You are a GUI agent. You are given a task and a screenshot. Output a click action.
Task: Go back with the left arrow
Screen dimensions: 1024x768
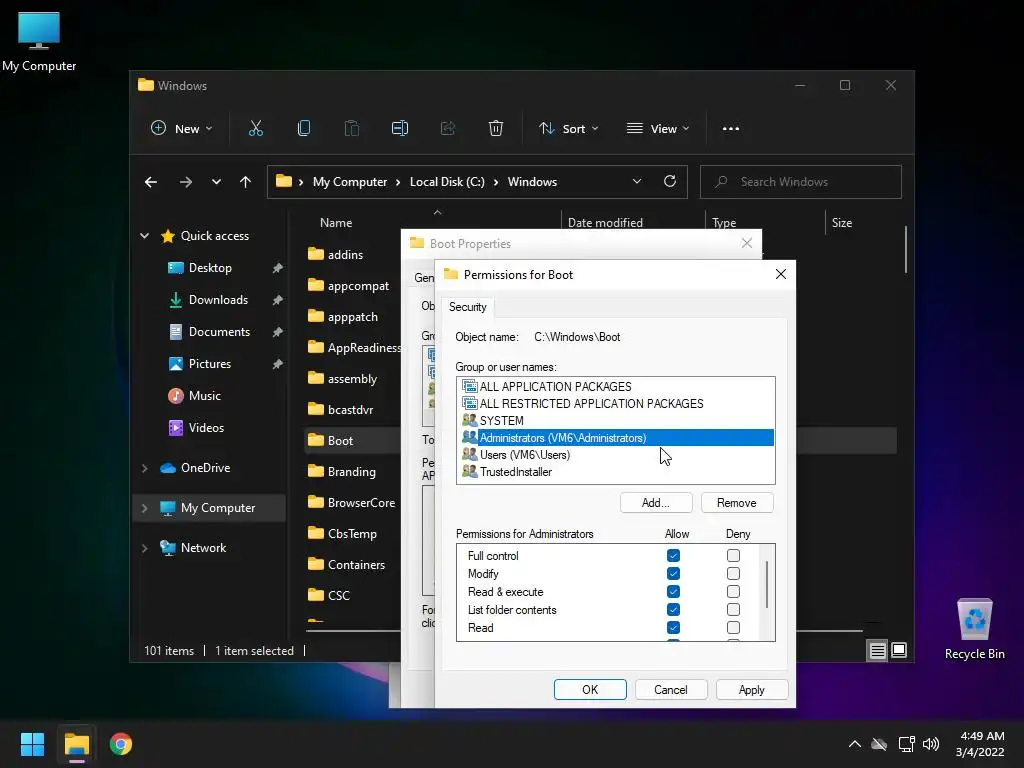pyautogui.click(x=151, y=182)
